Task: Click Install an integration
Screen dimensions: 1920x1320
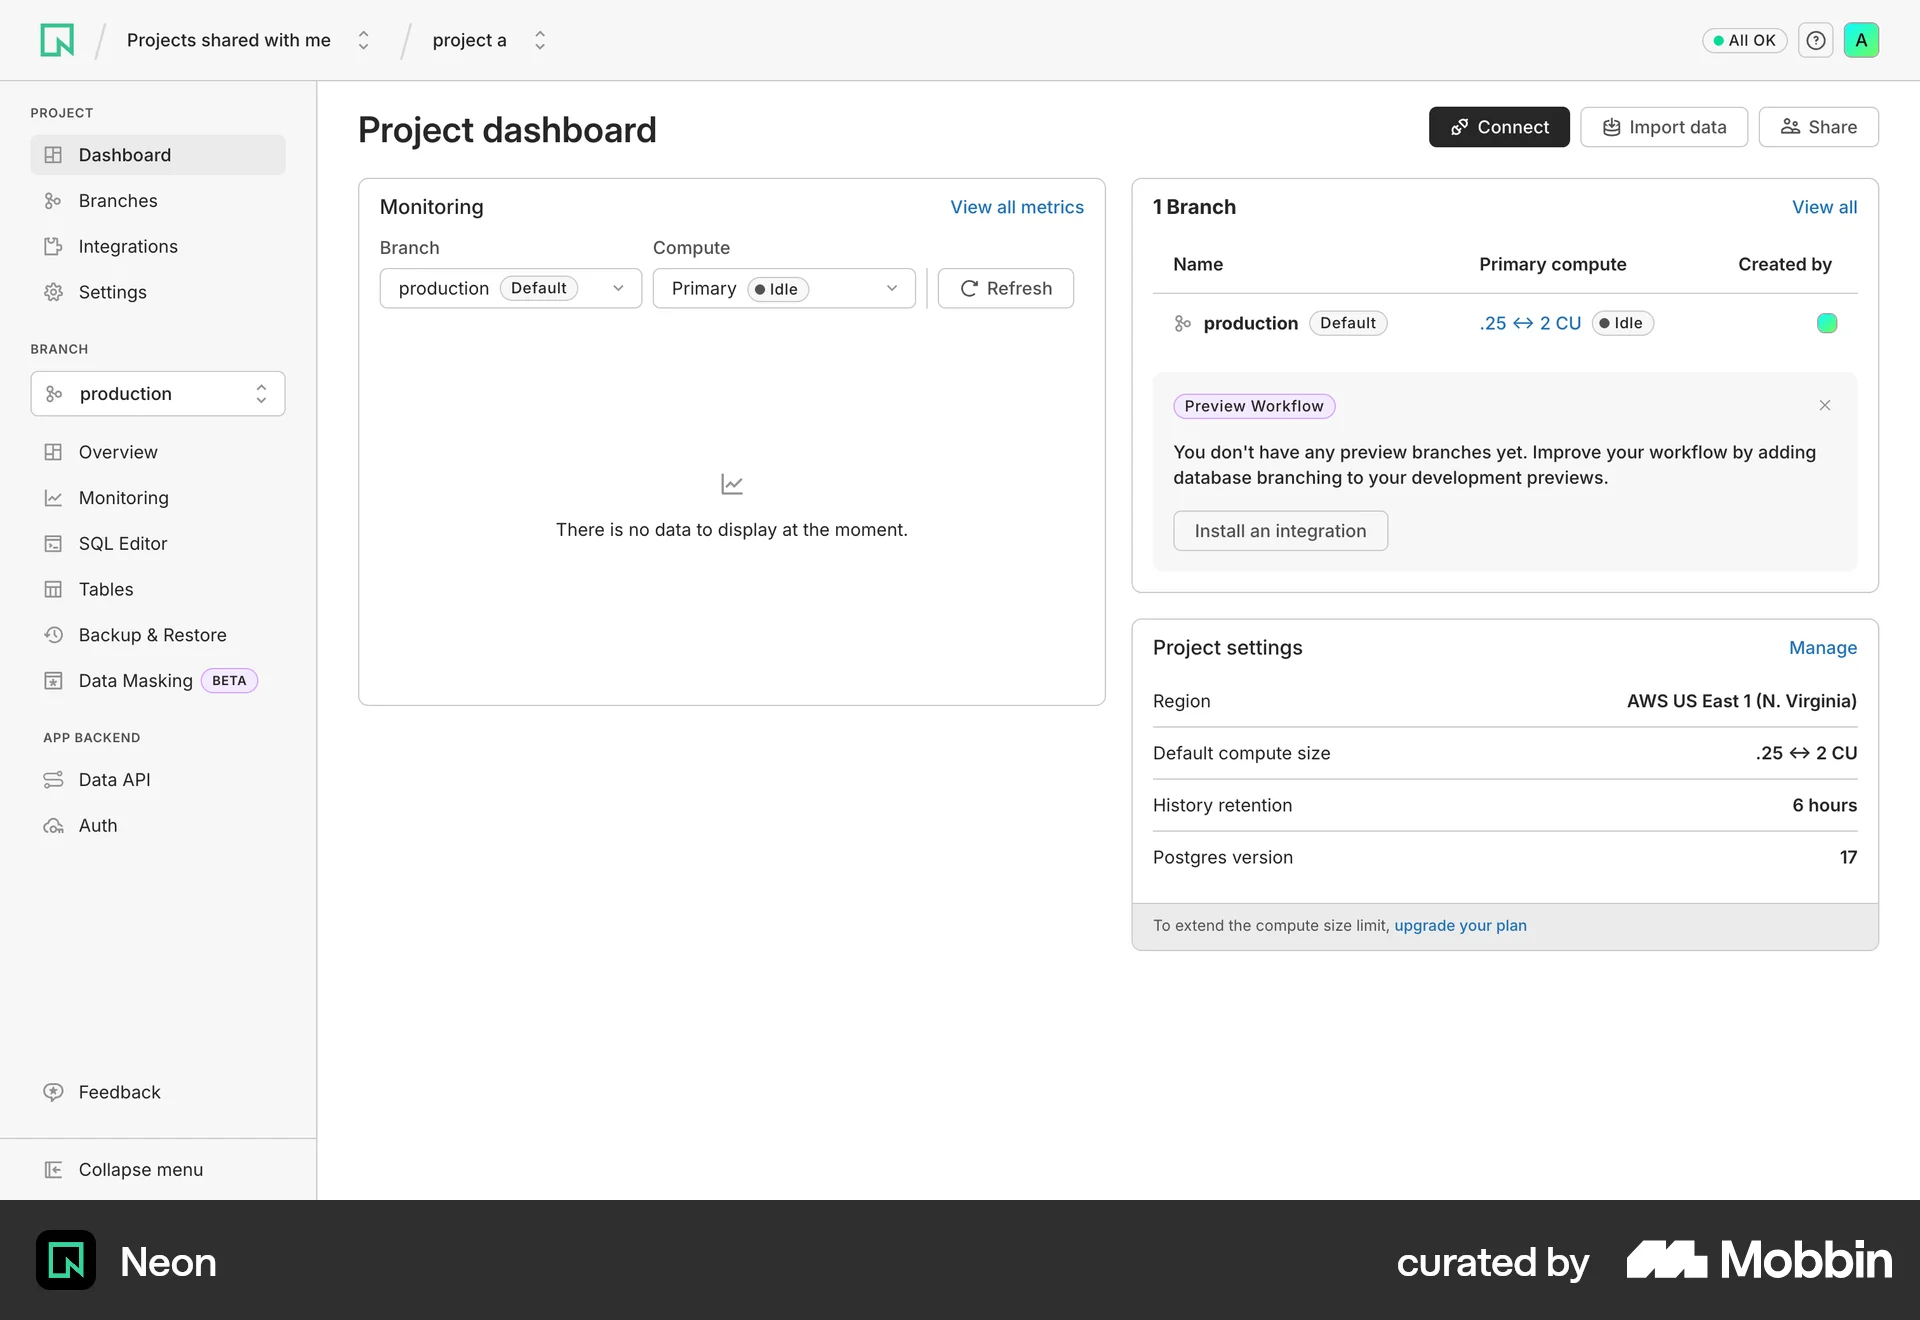Action: (1280, 531)
